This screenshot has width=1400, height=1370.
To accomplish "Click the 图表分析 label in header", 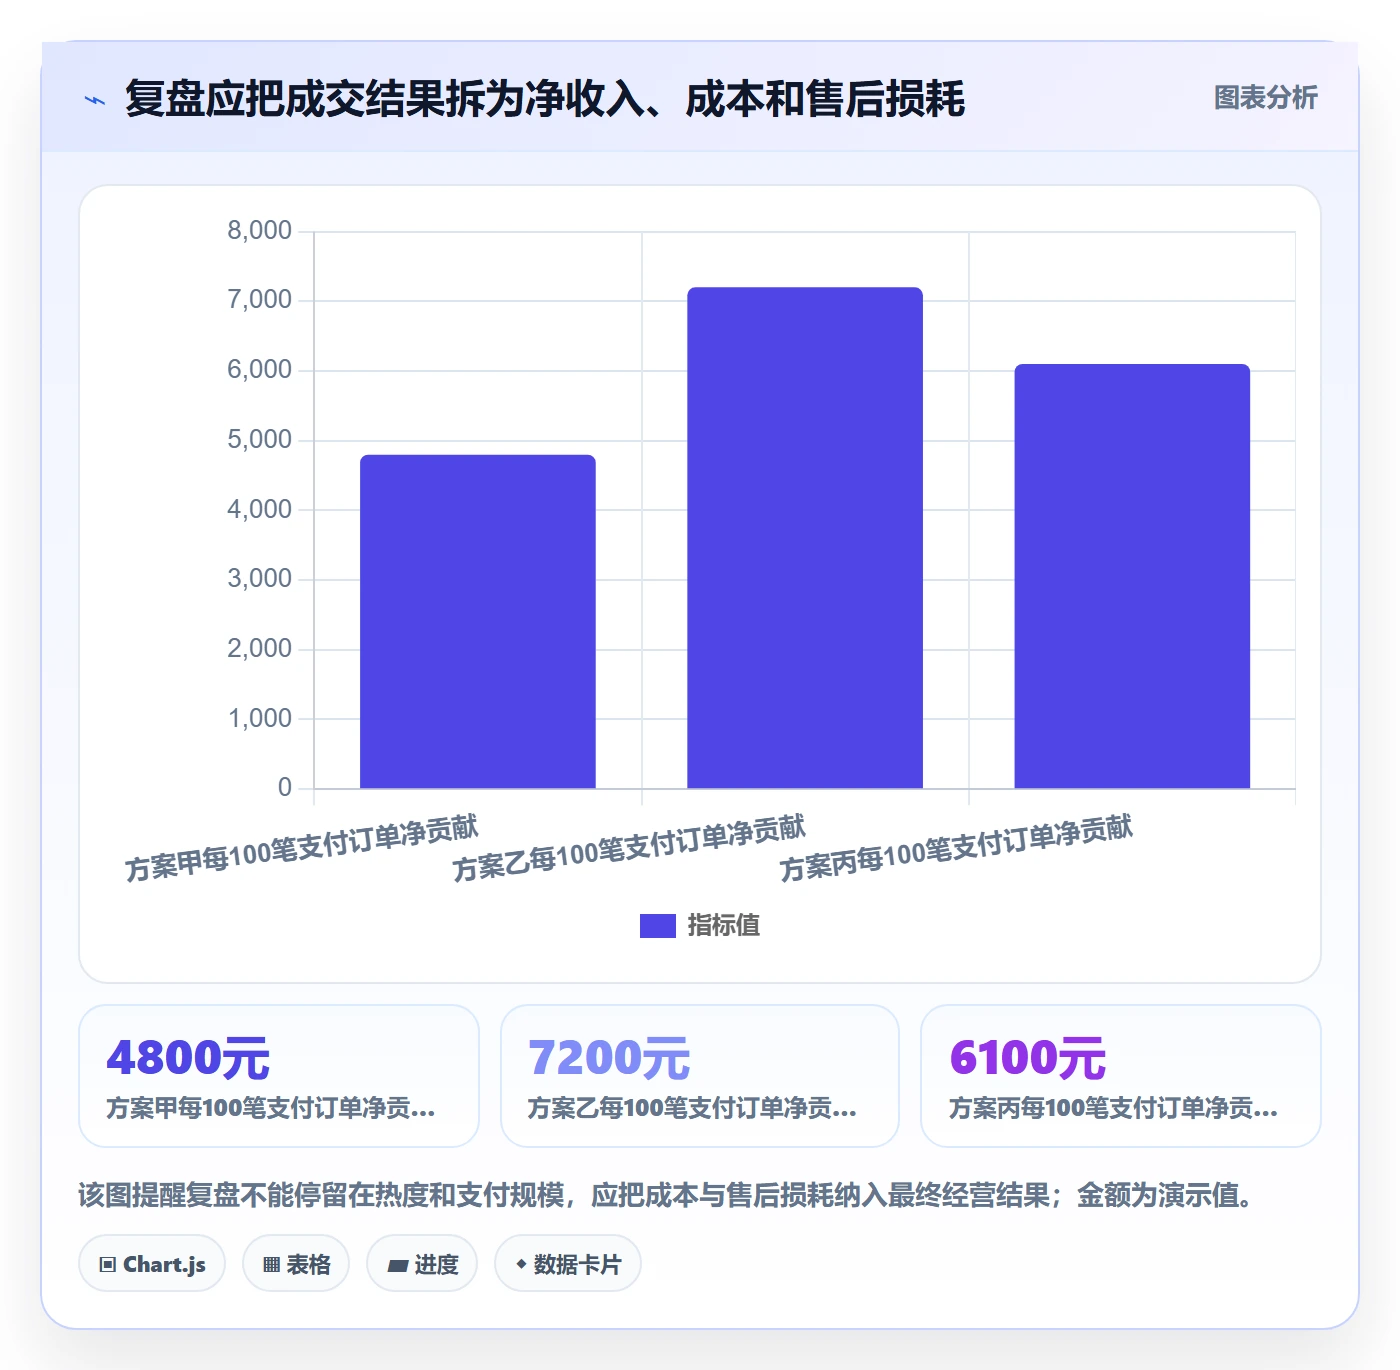I will [1265, 98].
